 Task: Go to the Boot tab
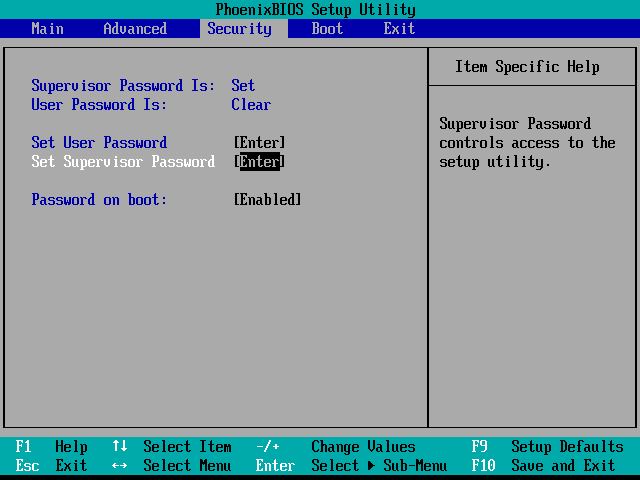(x=327, y=29)
